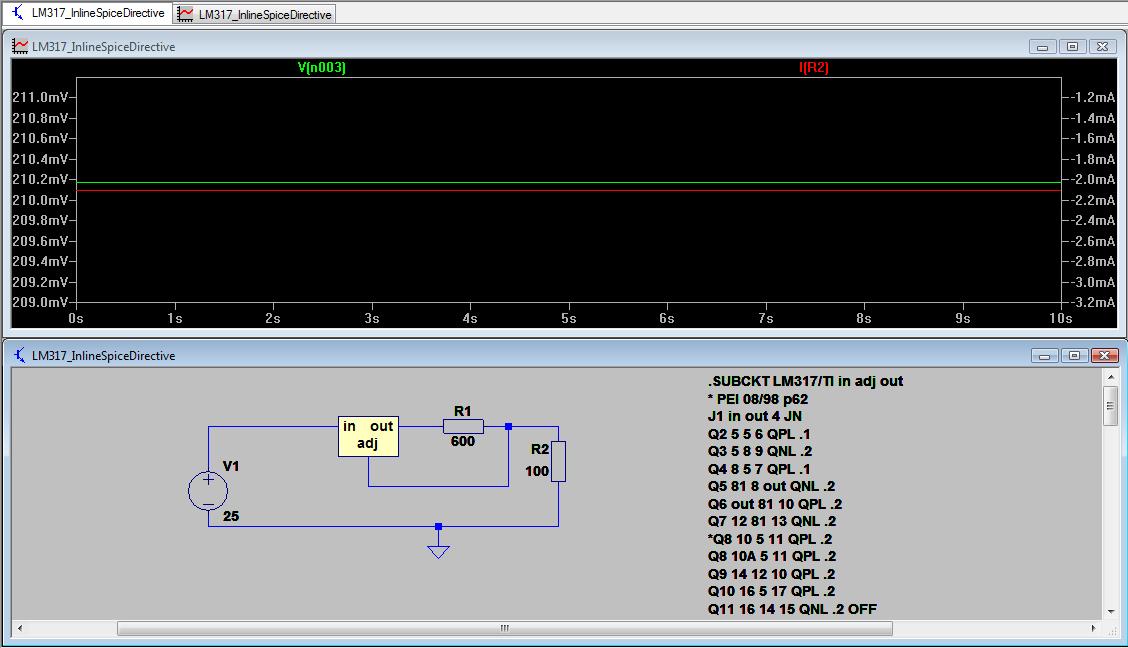Viewport: 1128px width, 648px height.
Task: Click the schematic window title bar icon
Action: click(19, 355)
